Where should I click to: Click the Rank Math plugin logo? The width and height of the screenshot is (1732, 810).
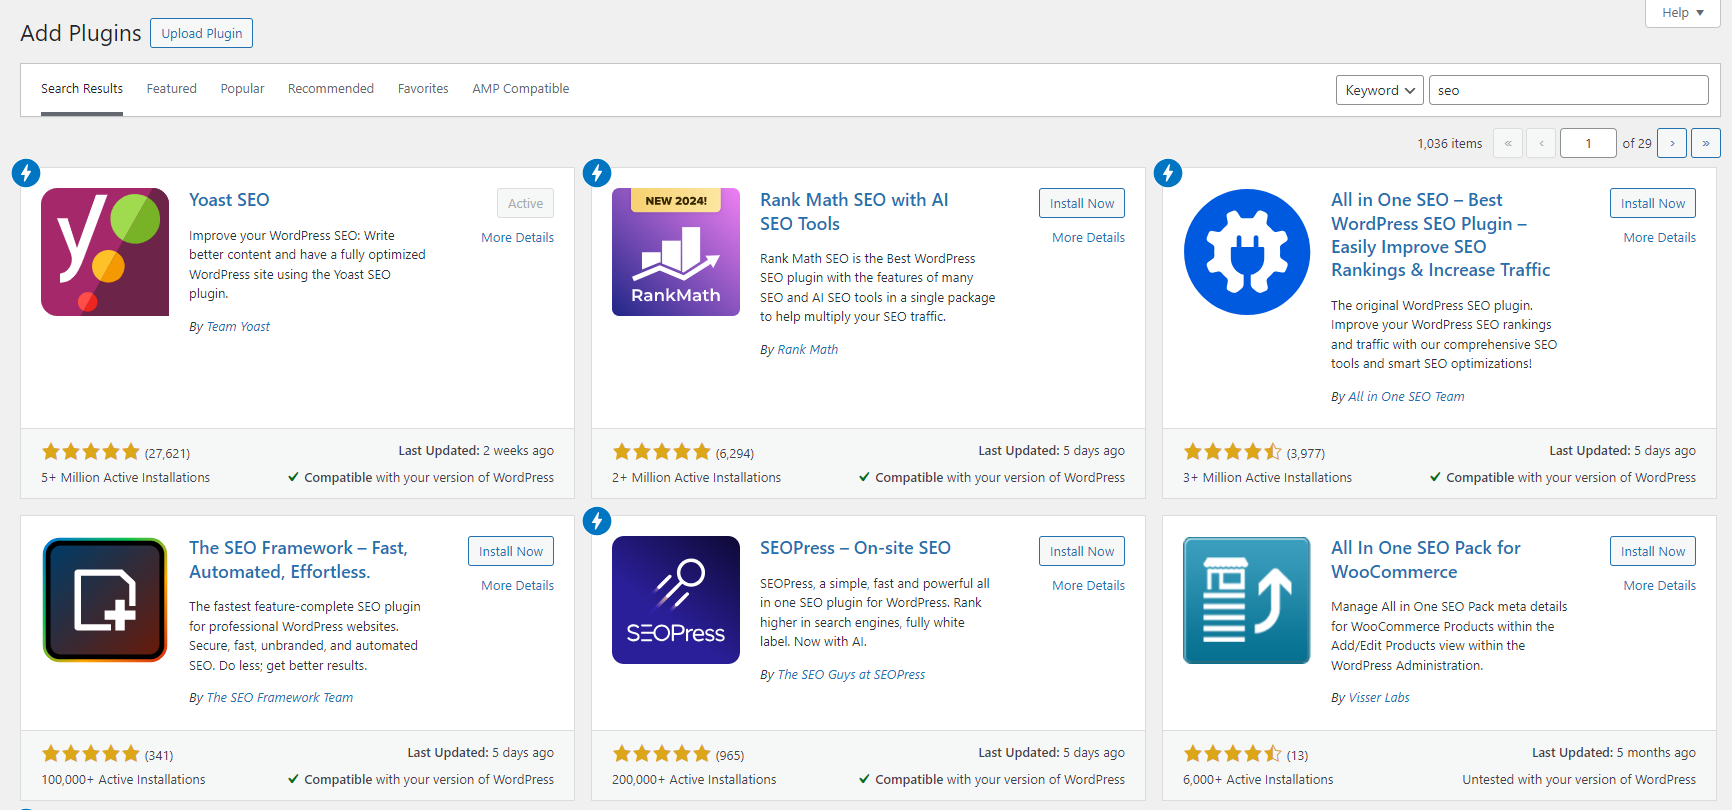[676, 252]
